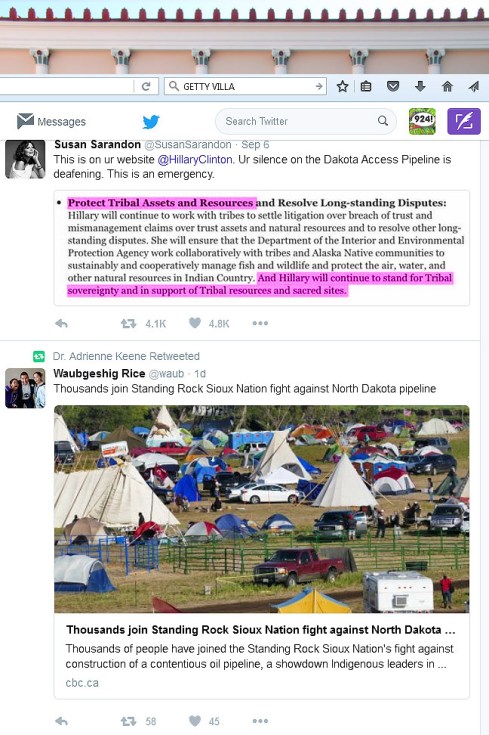Save the page to Pocket
489x735 pixels.
[393, 86]
